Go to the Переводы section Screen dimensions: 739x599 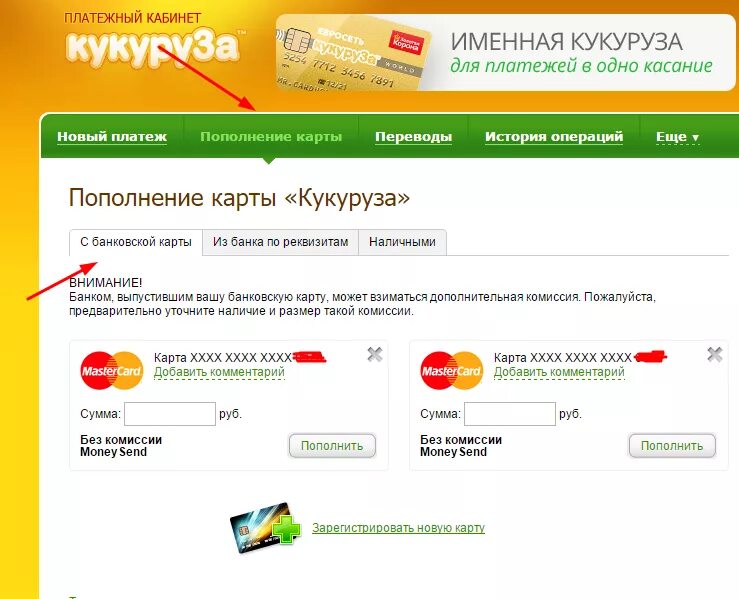(x=413, y=137)
